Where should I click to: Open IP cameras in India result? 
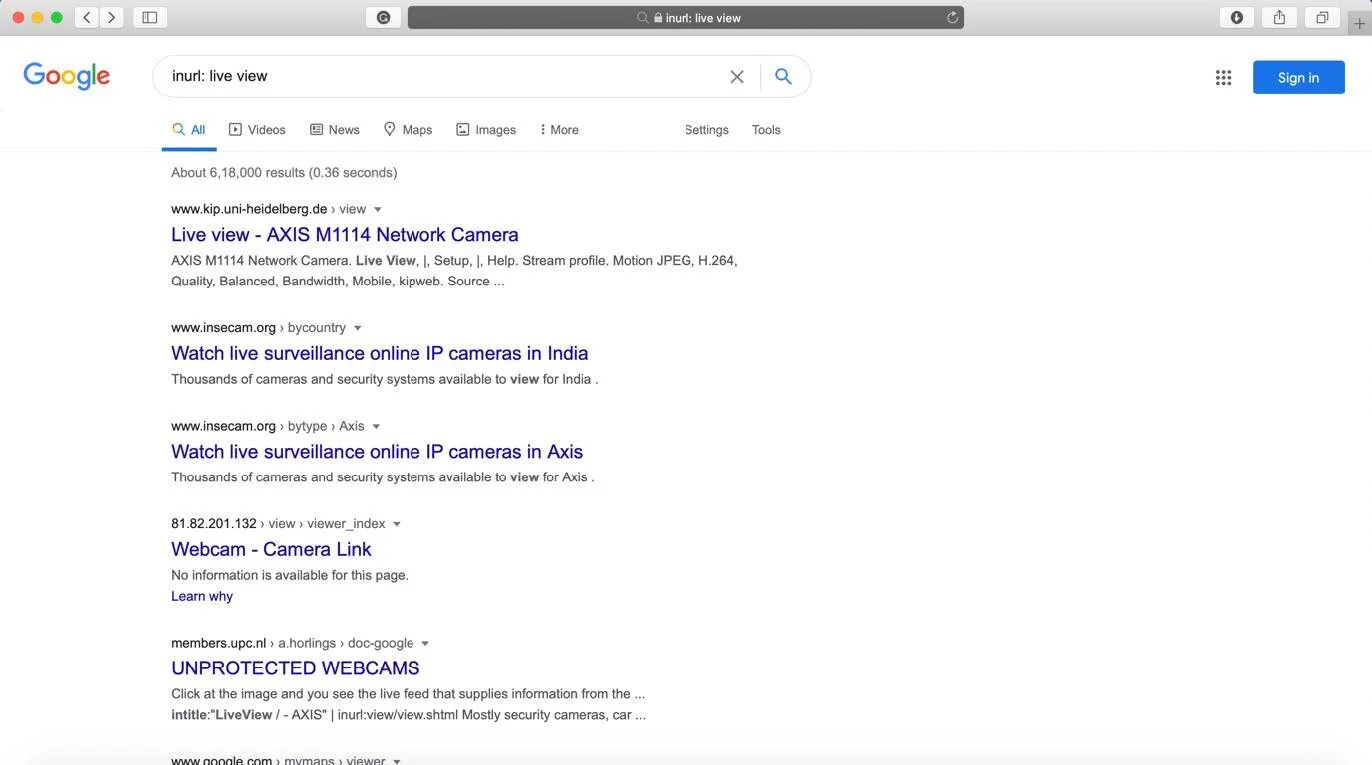coord(380,353)
